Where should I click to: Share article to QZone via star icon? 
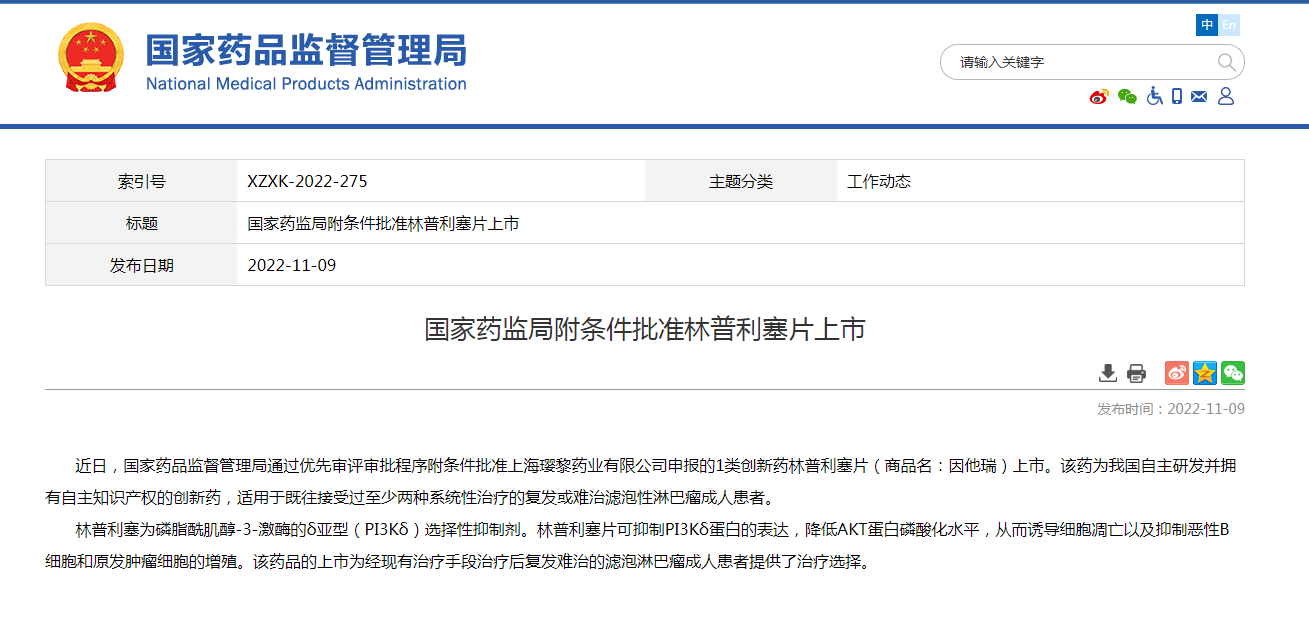[x=1205, y=373]
